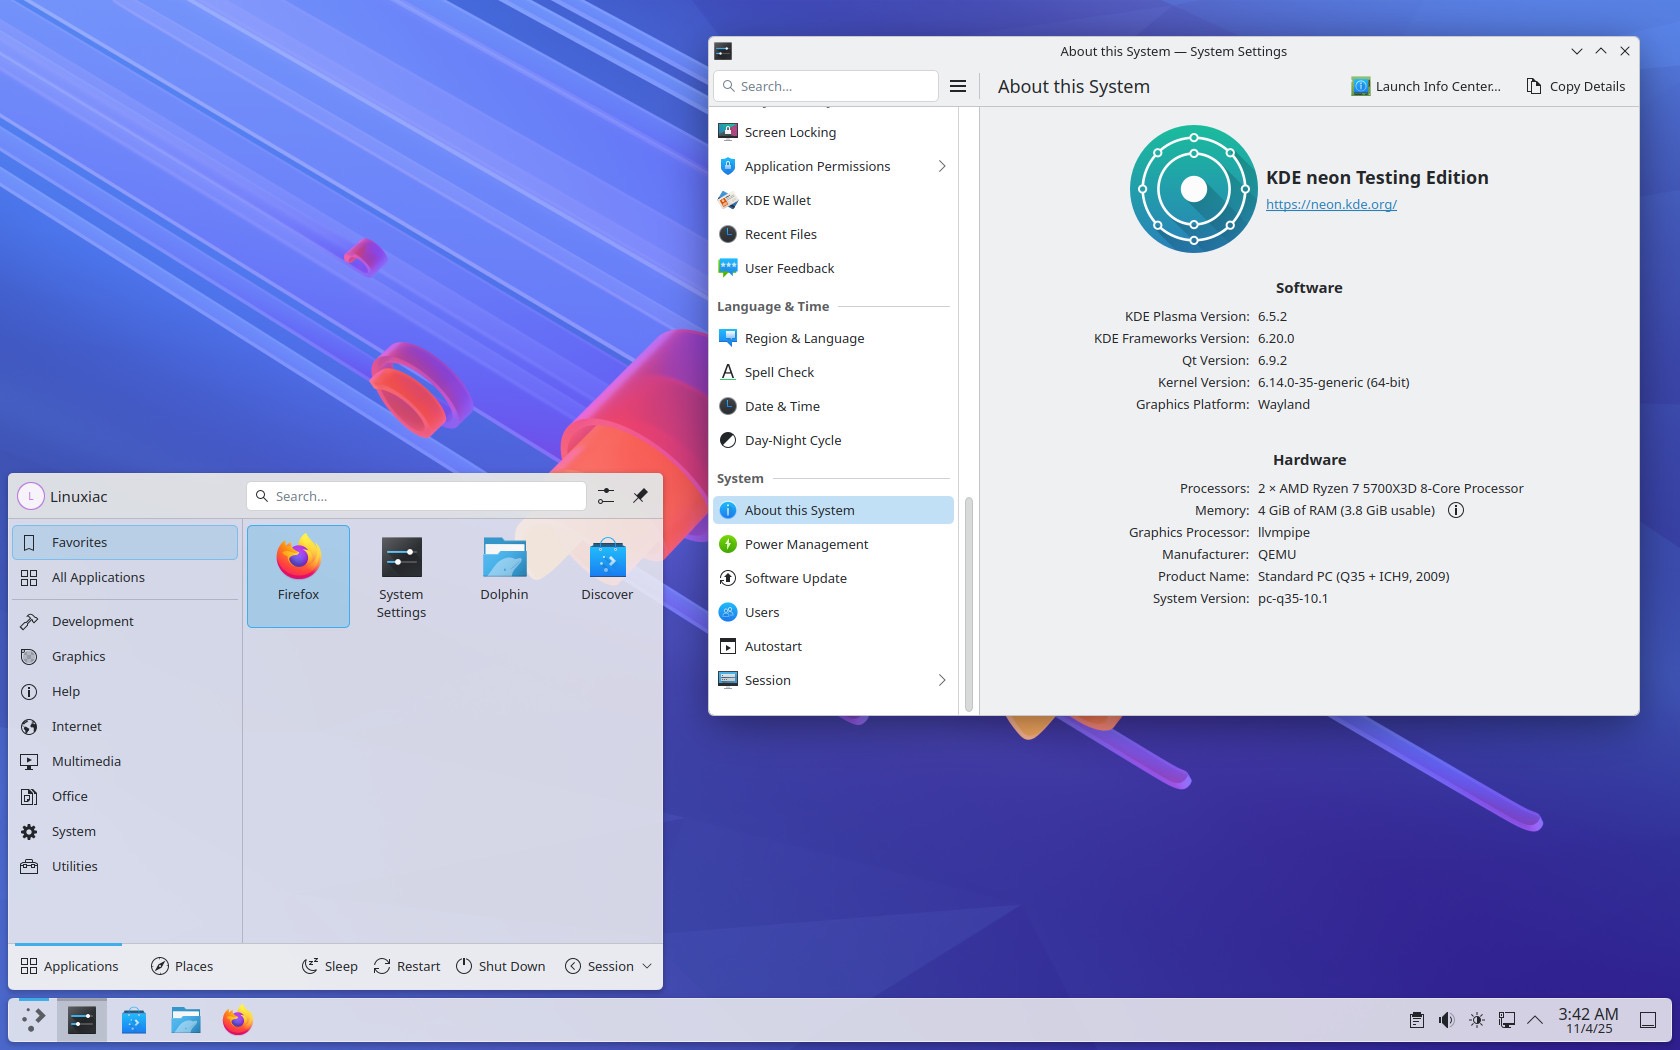Screen dimensions: 1680x1050
Task: Click the screen brightness tray icon
Action: [1476, 1021]
